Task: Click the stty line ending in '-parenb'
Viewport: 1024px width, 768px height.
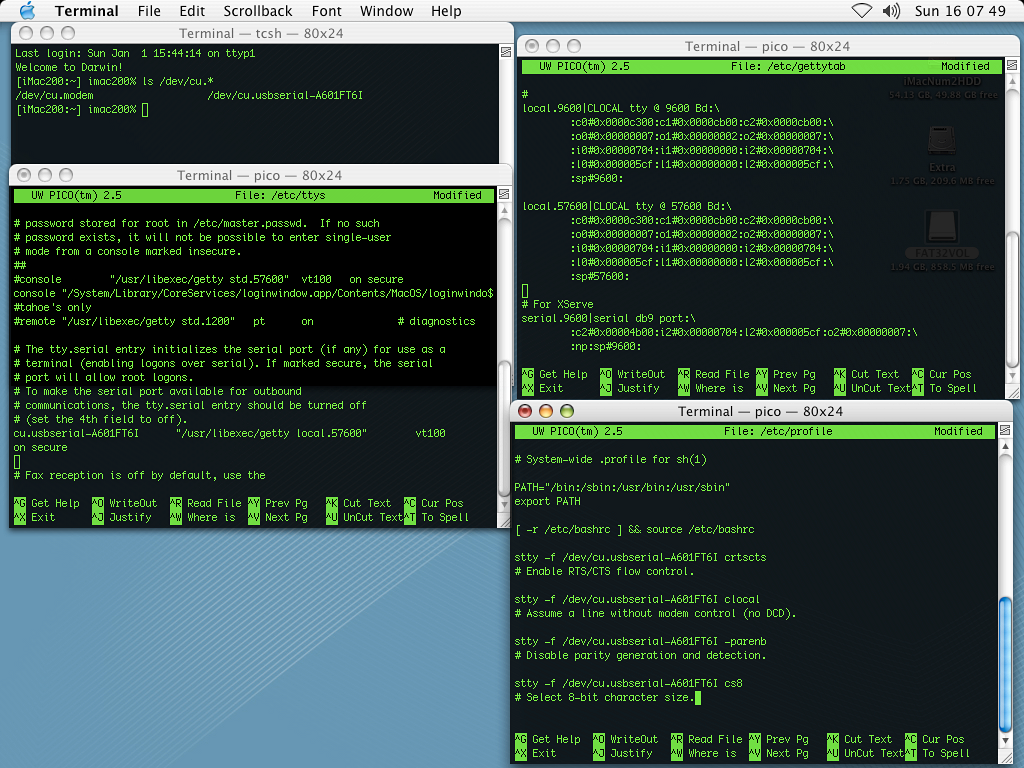Action: click(x=641, y=642)
